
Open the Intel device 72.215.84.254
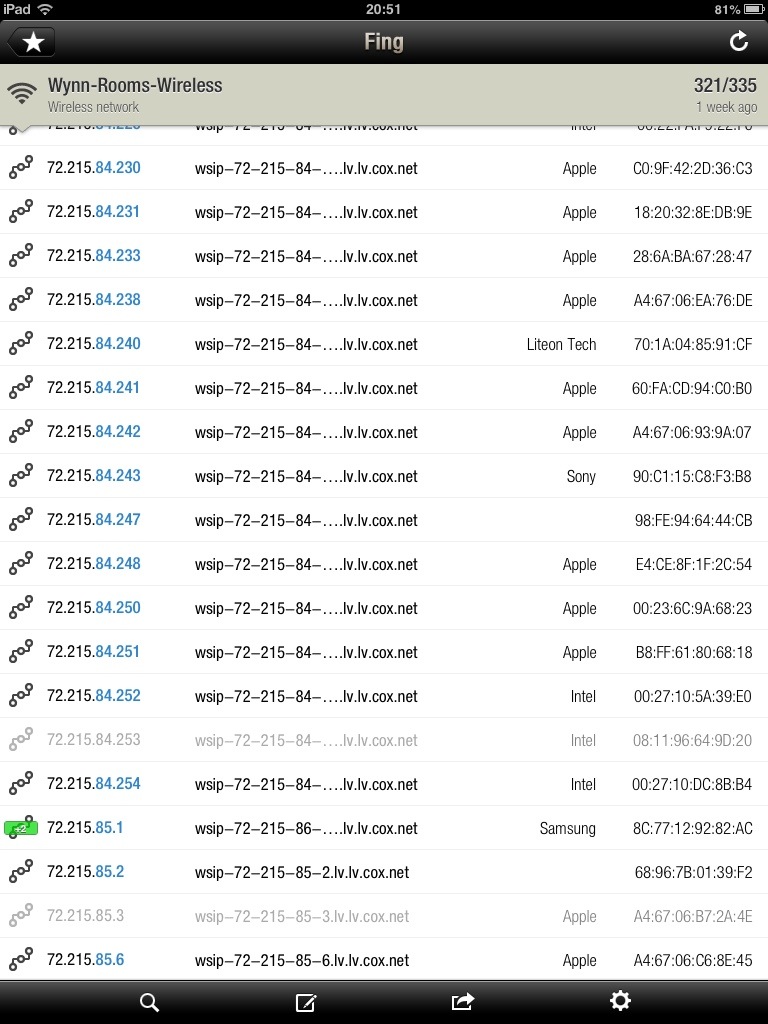[384, 784]
